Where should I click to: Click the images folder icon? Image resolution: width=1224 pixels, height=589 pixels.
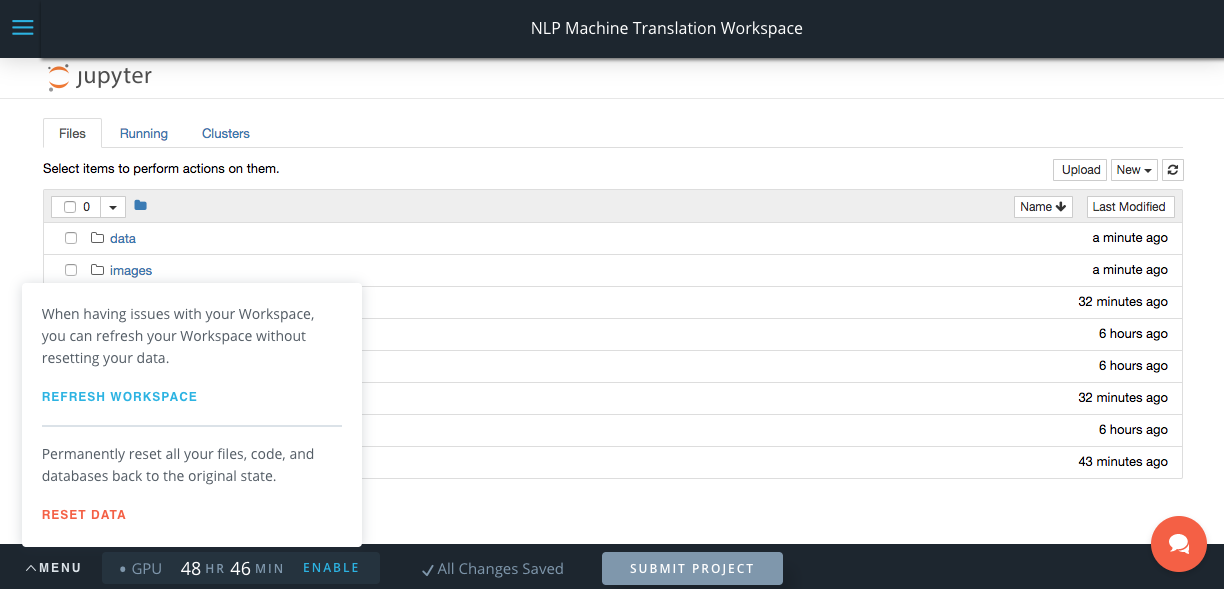tap(97, 270)
